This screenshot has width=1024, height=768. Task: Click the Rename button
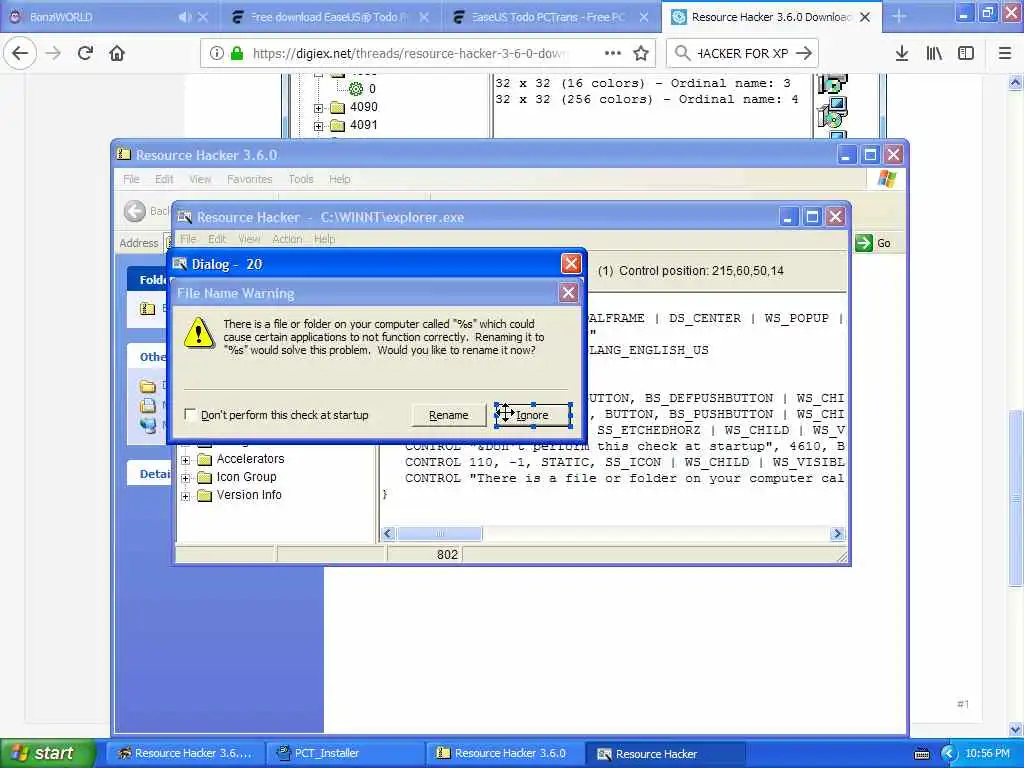(x=449, y=415)
